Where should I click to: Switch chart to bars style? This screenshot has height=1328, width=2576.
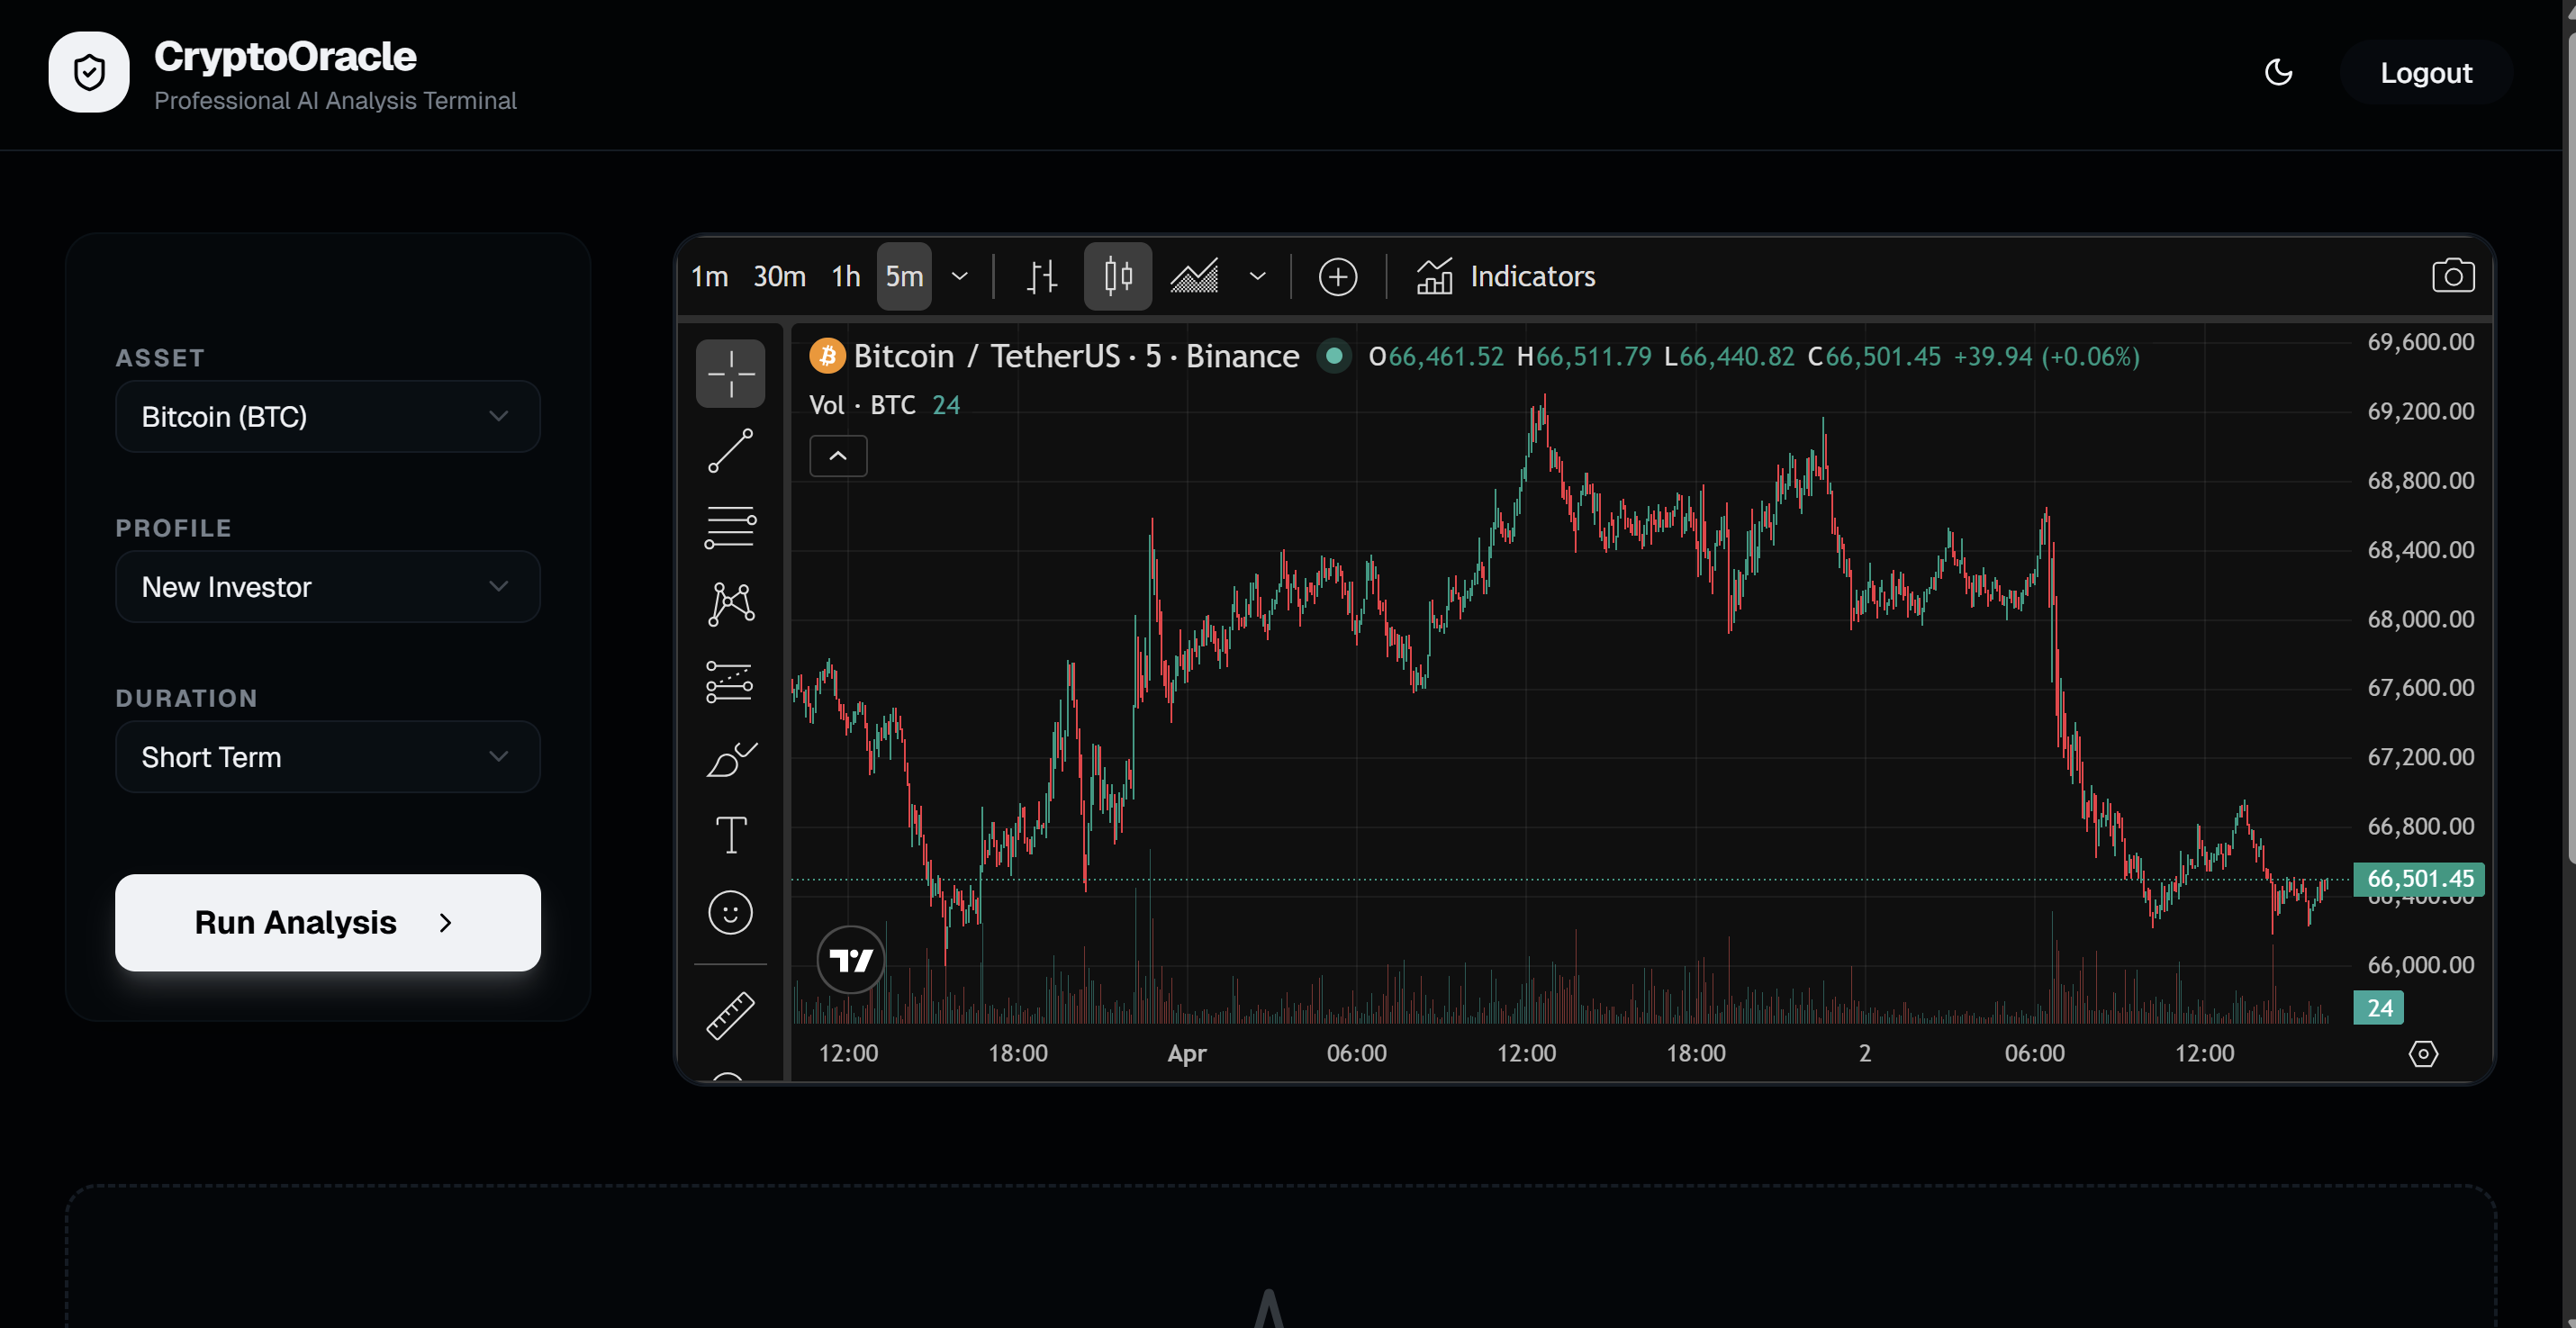(1041, 276)
